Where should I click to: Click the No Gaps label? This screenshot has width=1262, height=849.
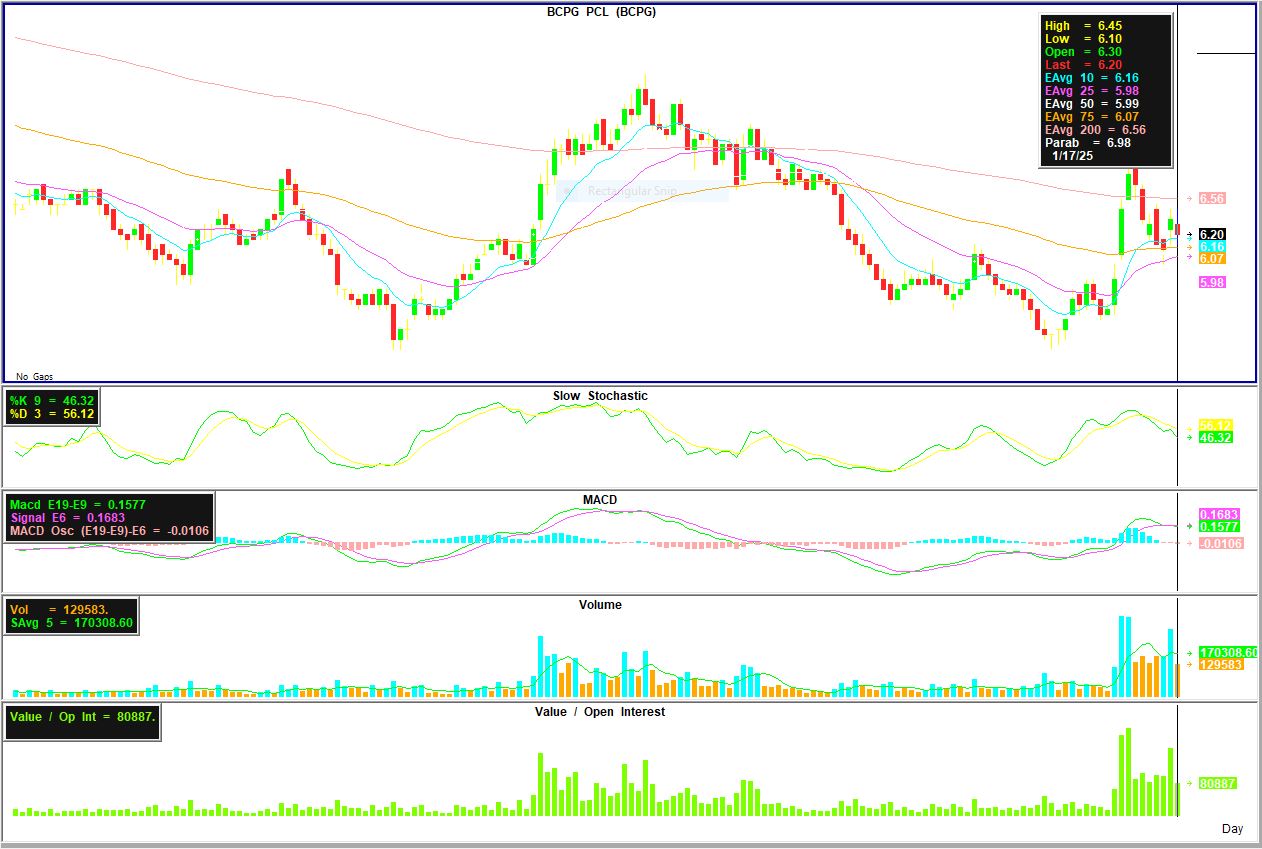(35, 377)
